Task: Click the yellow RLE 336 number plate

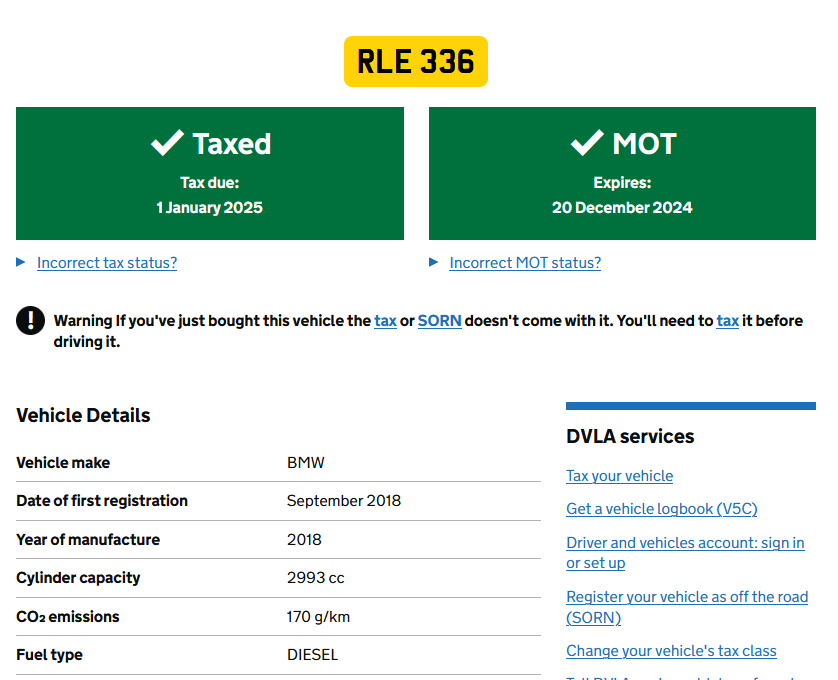Action: (416, 61)
